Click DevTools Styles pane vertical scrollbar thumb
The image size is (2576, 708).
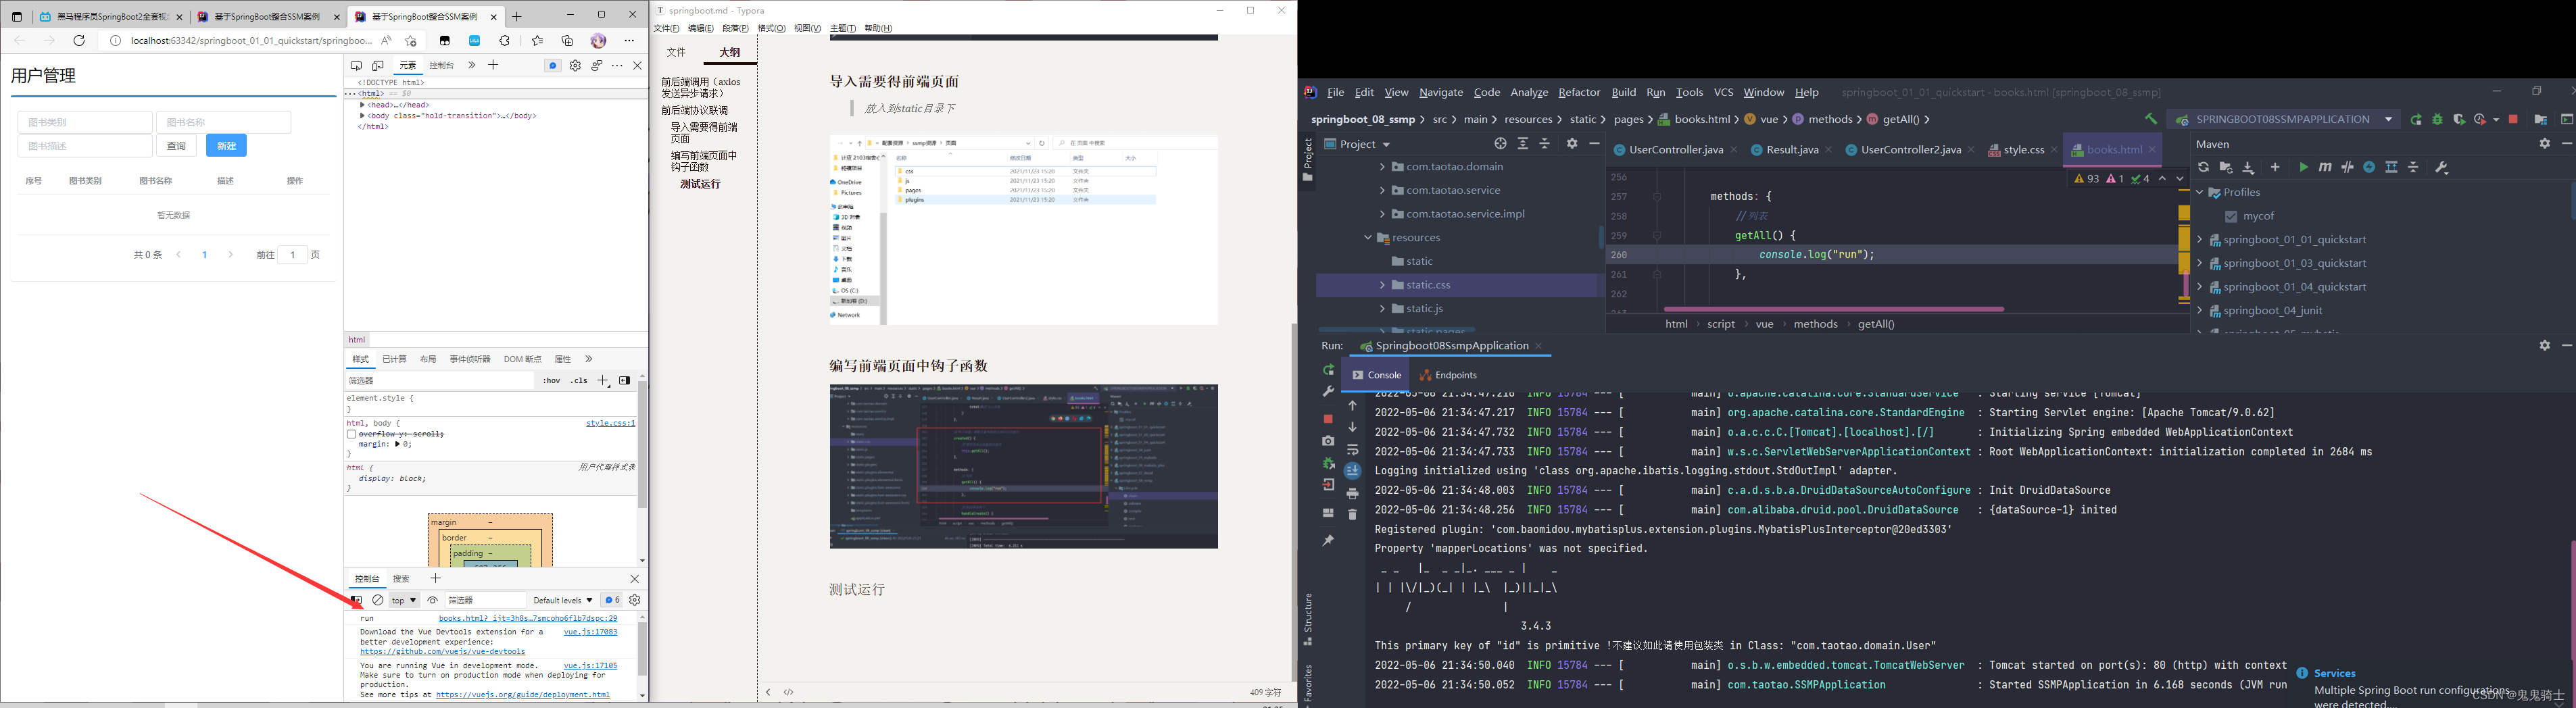[642, 445]
